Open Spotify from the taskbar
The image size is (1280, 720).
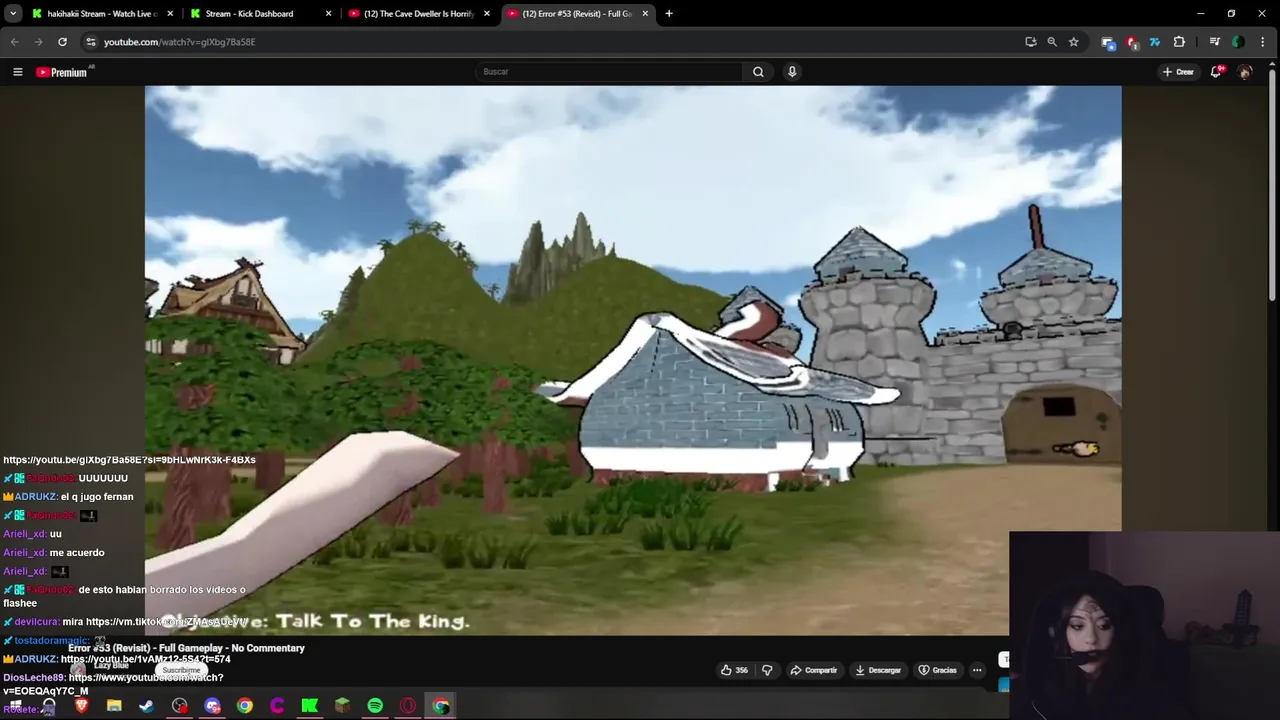pos(375,705)
